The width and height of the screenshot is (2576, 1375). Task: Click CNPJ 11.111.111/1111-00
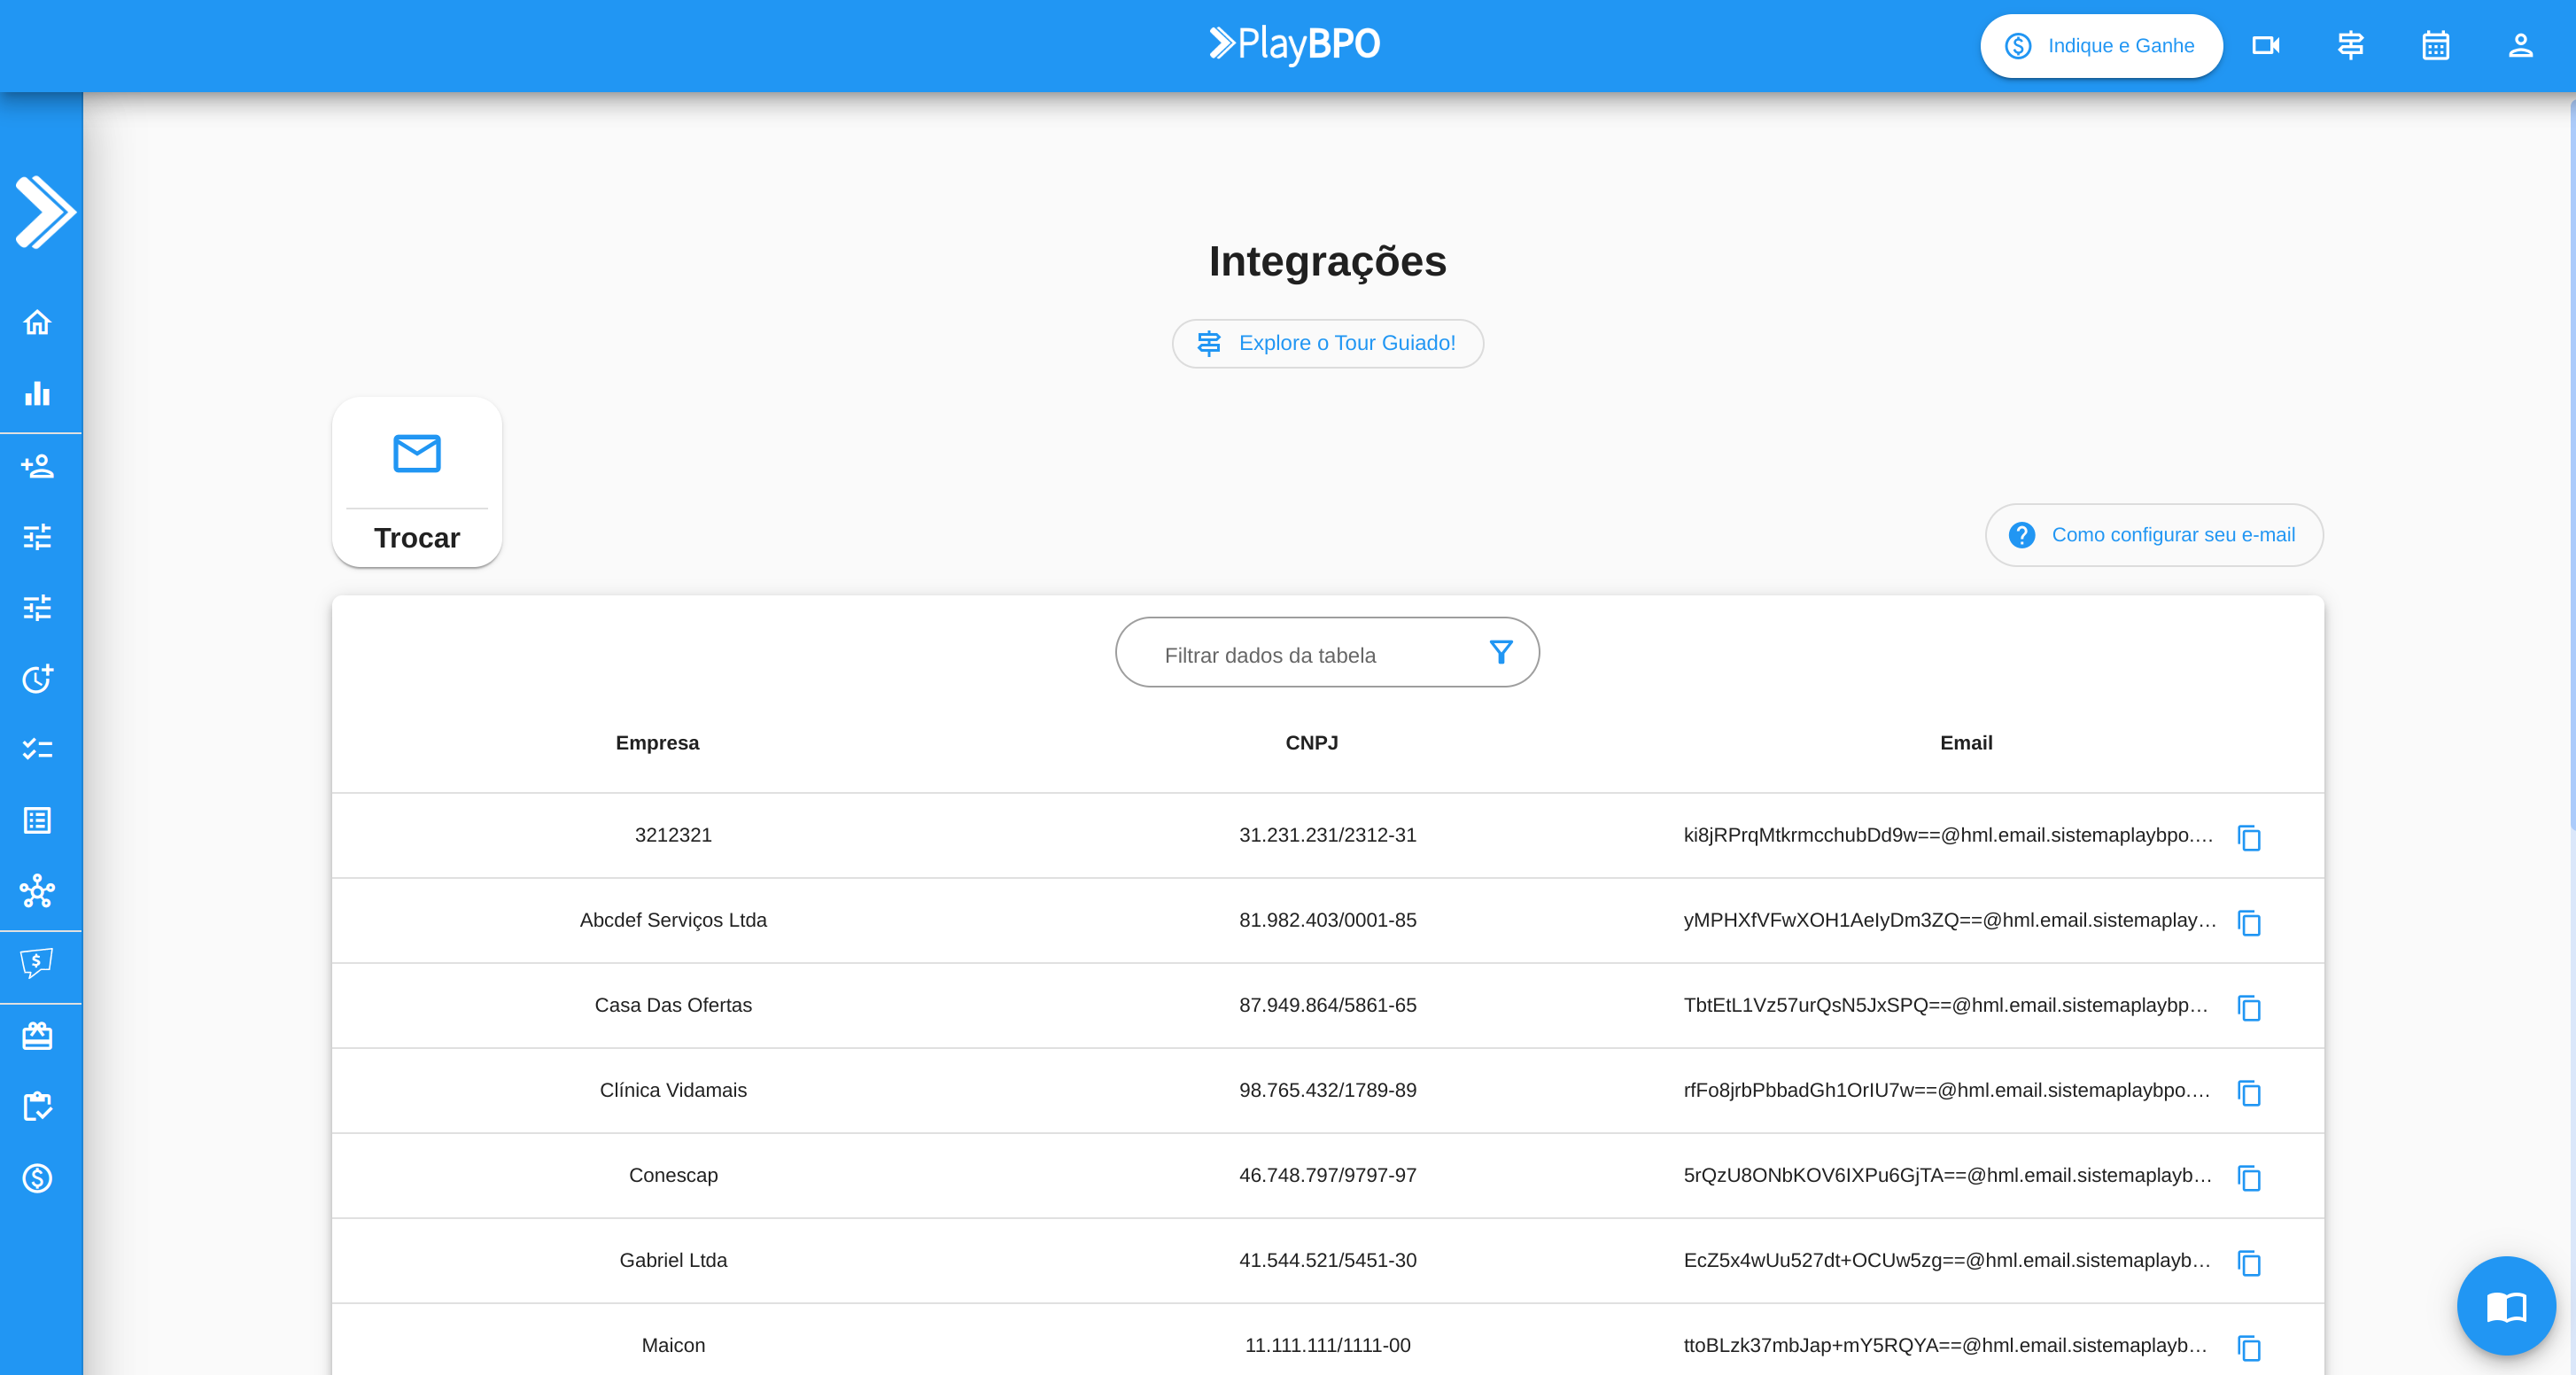coord(1327,1345)
